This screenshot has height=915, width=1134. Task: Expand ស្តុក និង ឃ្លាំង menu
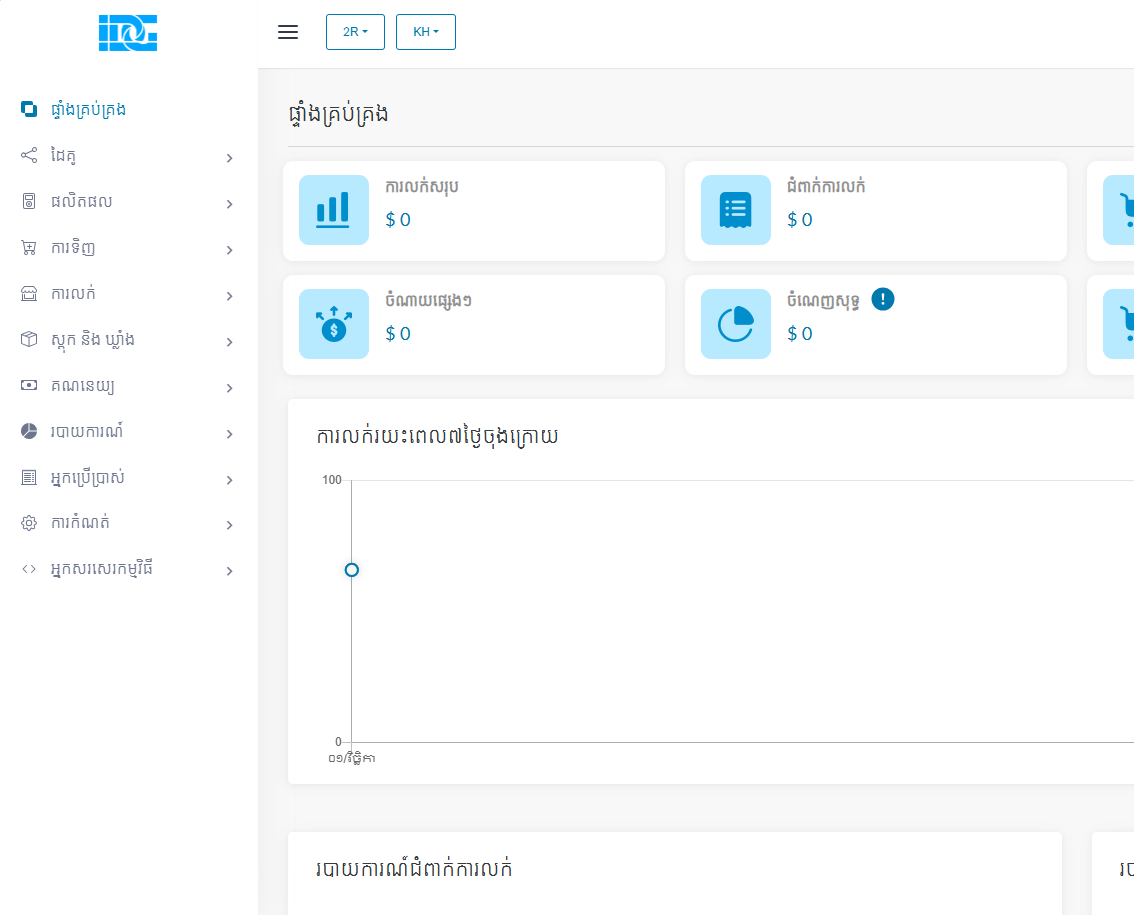pyautogui.click(x=128, y=340)
